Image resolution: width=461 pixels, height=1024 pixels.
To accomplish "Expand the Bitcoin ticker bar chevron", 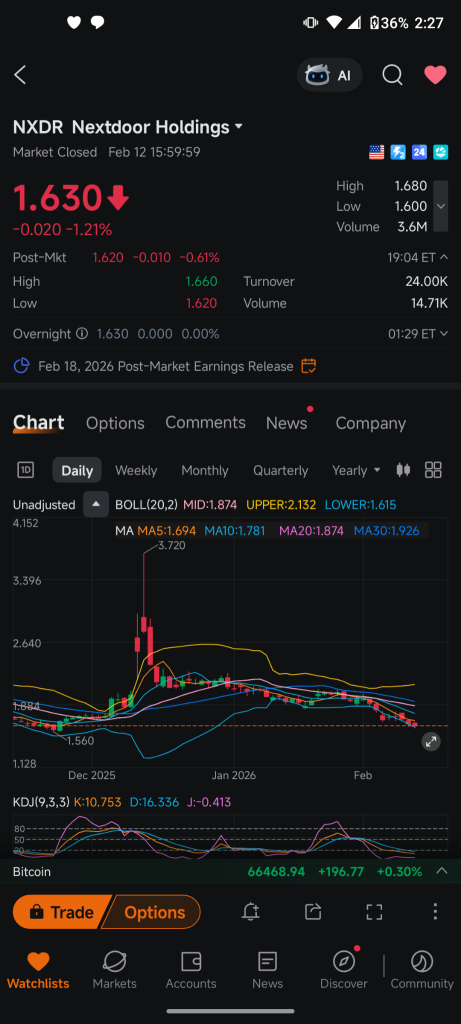I will 441,871.
